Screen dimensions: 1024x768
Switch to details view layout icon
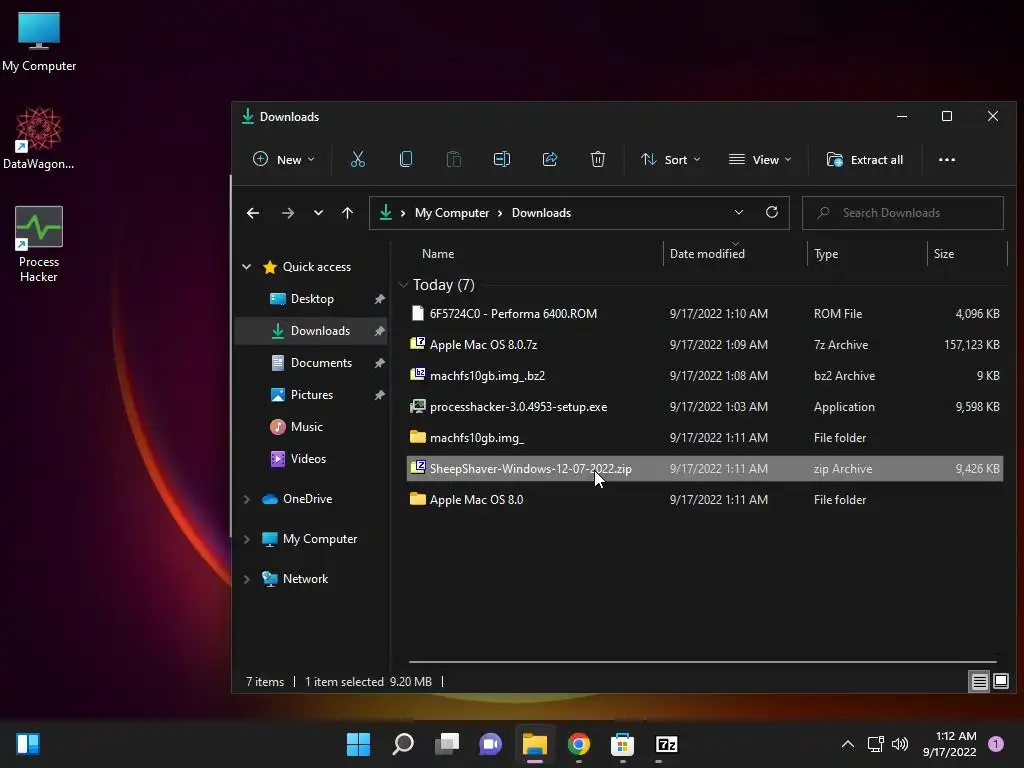point(979,682)
